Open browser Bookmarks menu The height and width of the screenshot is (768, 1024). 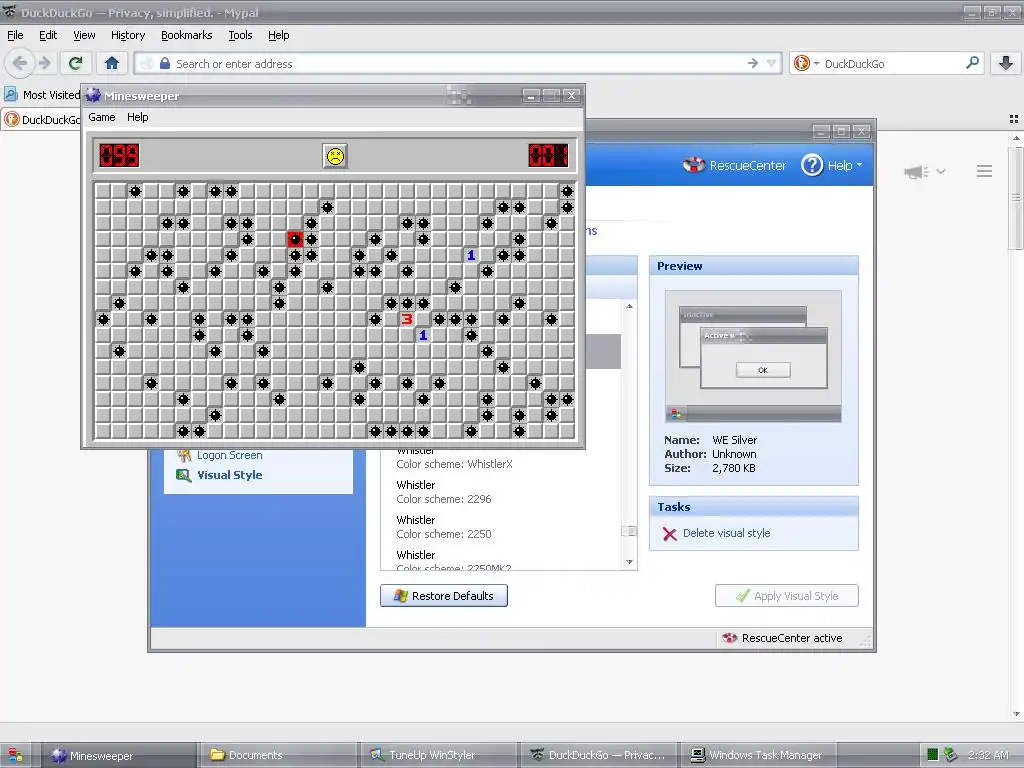click(187, 35)
